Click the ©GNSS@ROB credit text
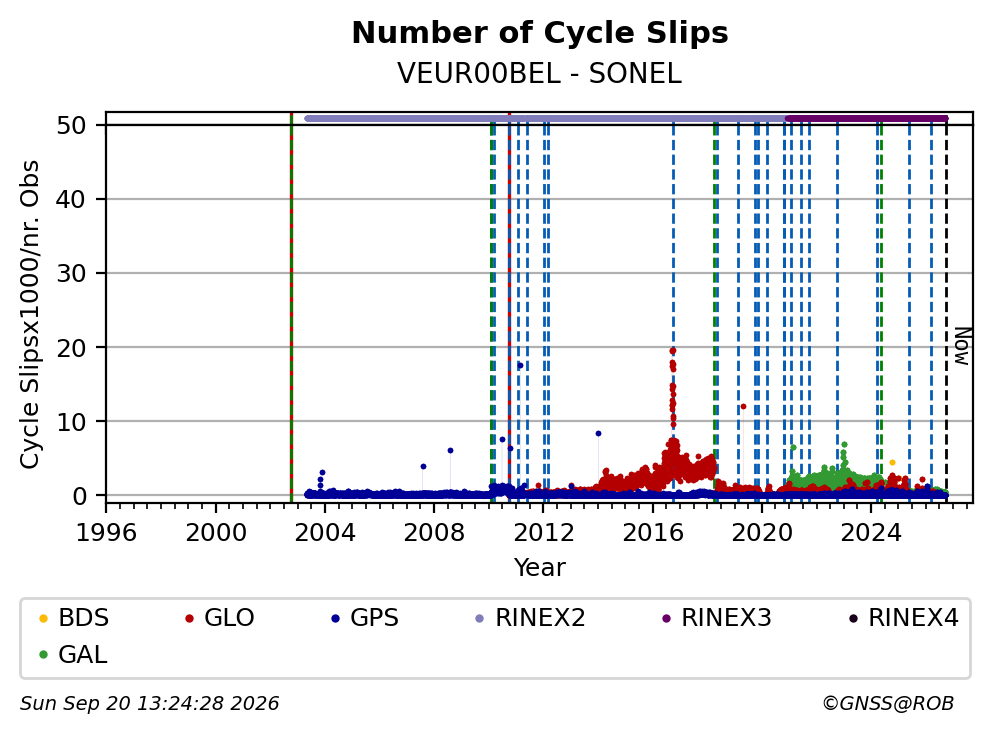Viewport: 992px width, 734px height. point(888,704)
